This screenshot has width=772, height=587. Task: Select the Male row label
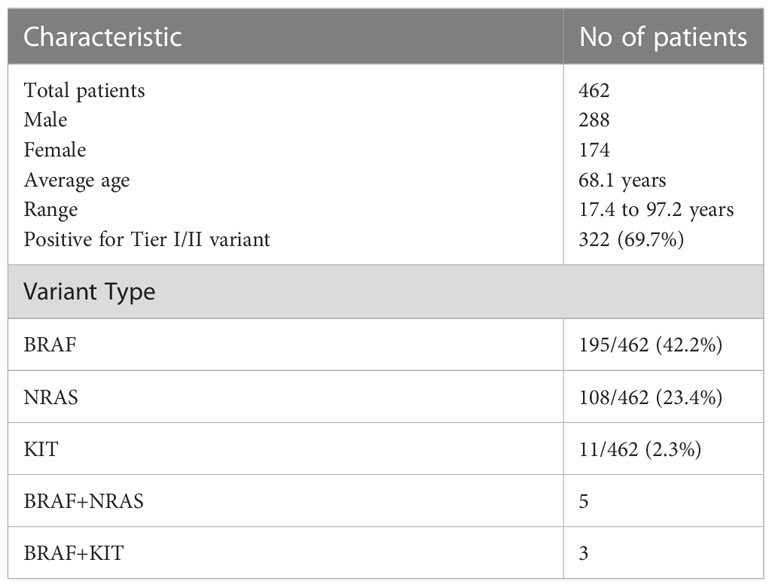pos(45,120)
